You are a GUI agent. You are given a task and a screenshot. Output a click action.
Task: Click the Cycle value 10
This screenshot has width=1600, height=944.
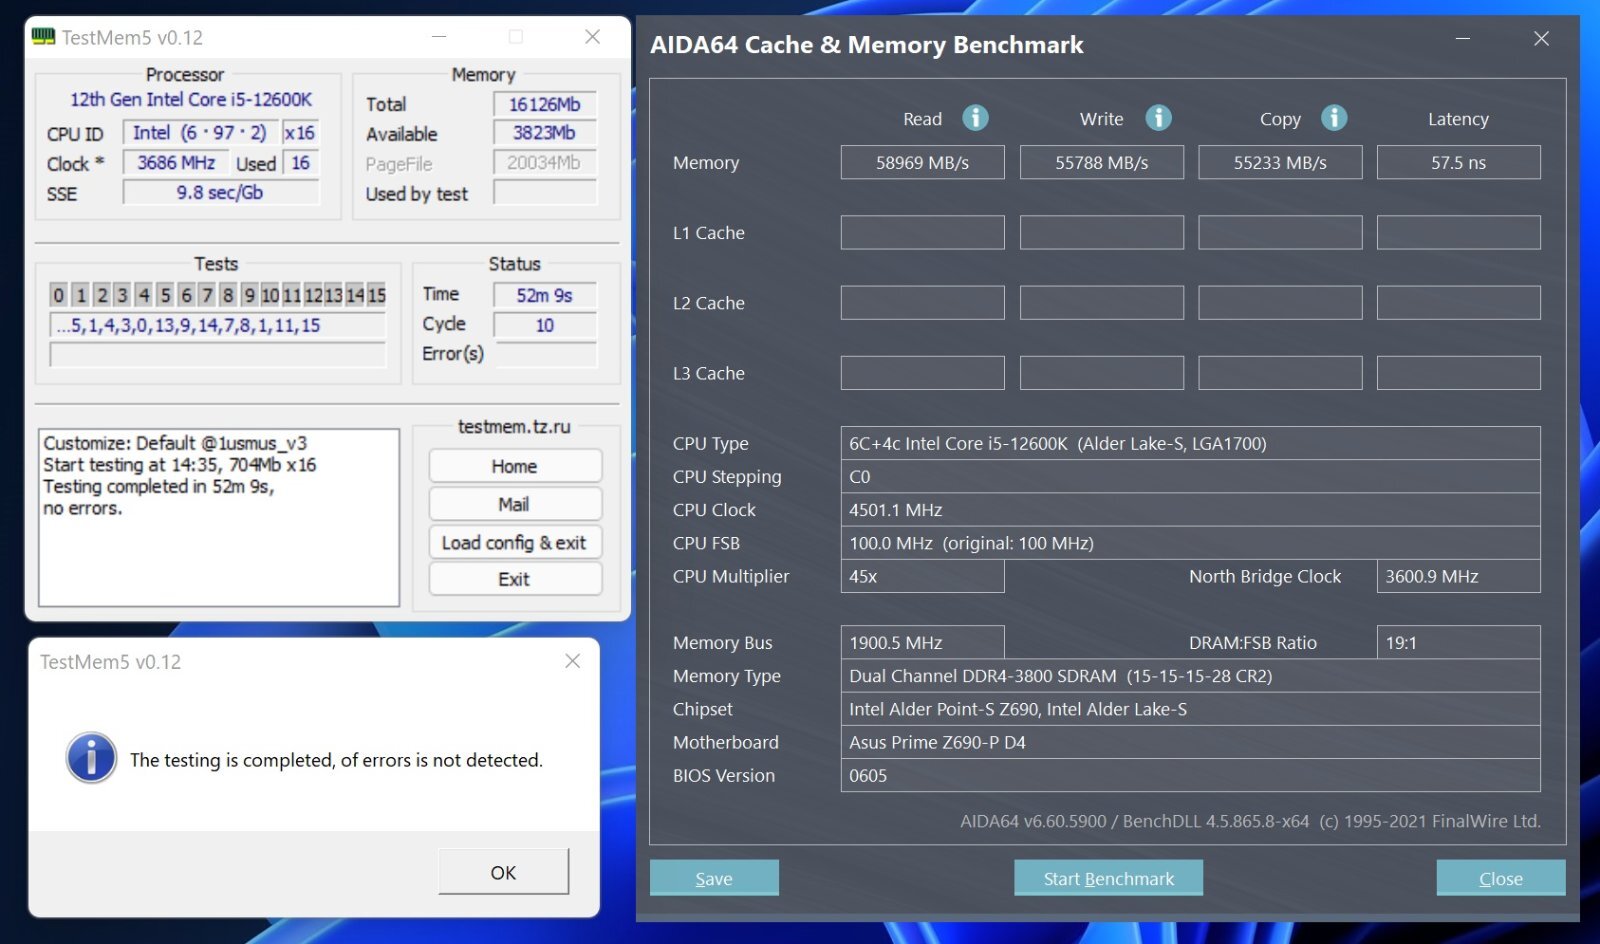(x=544, y=325)
